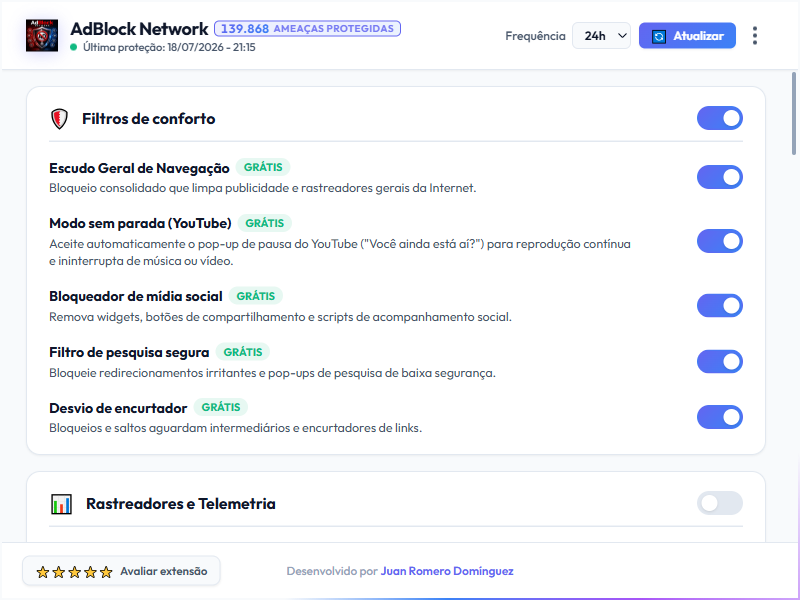Viewport: 800px width, 600px height.
Task: Enable Rastreadores e Telemetria master toggle
Action: pyautogui.click(x=719, y=503)
